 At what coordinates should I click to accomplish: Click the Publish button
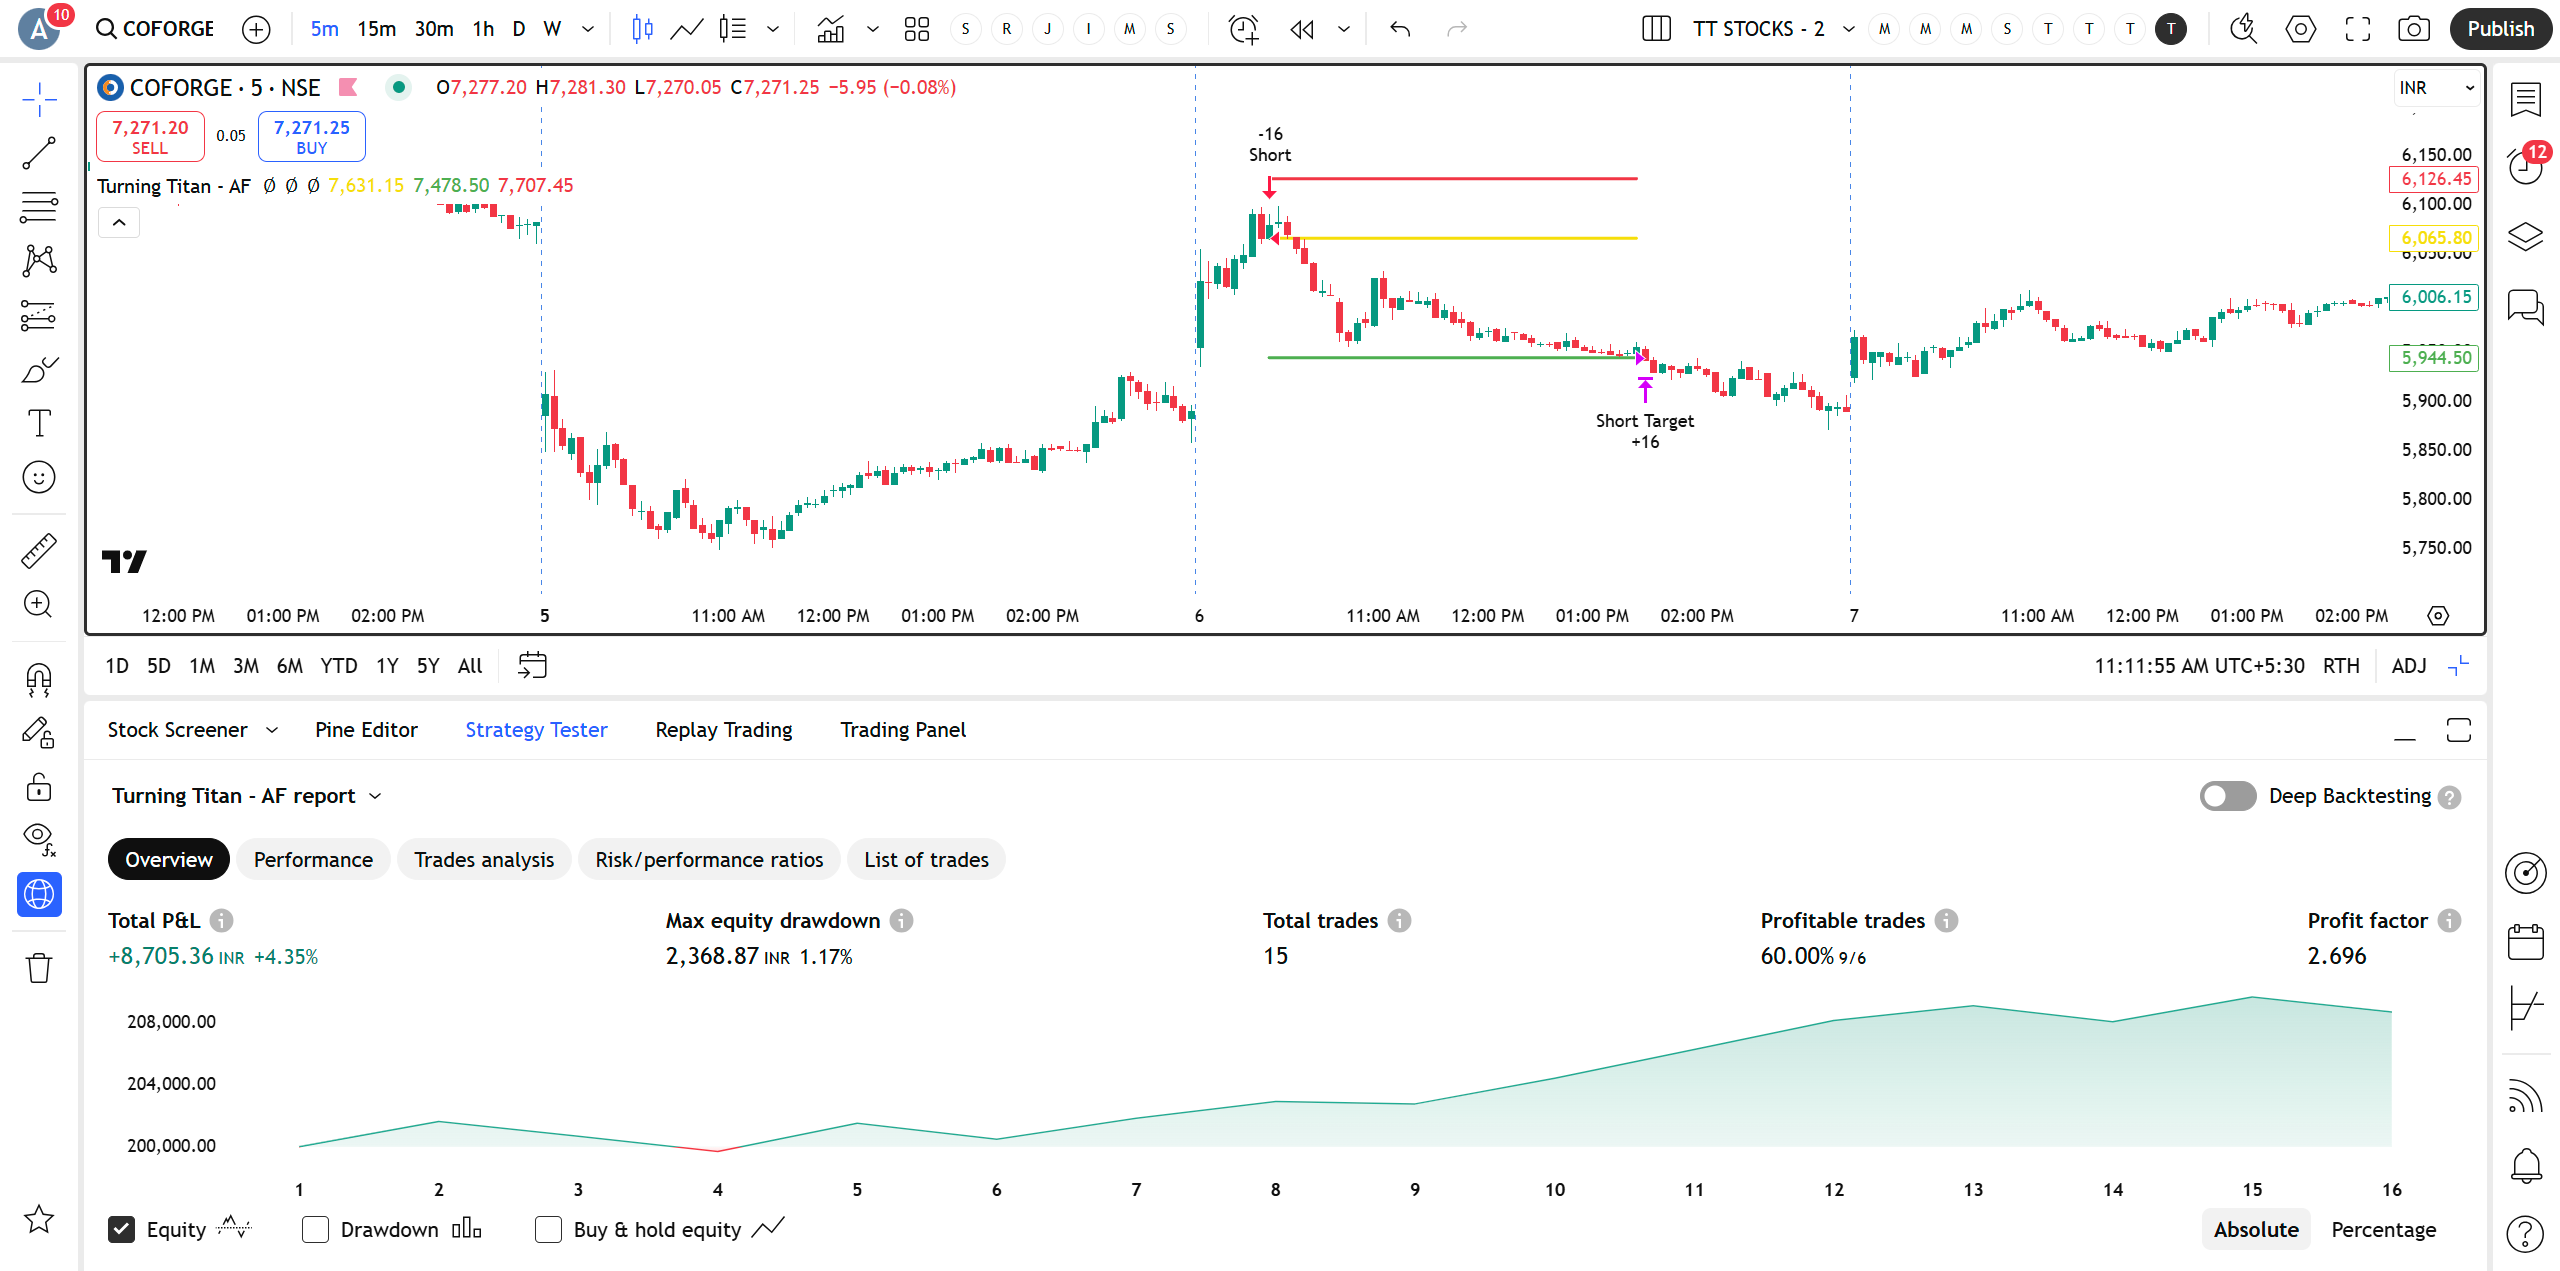pos(2500,29)
